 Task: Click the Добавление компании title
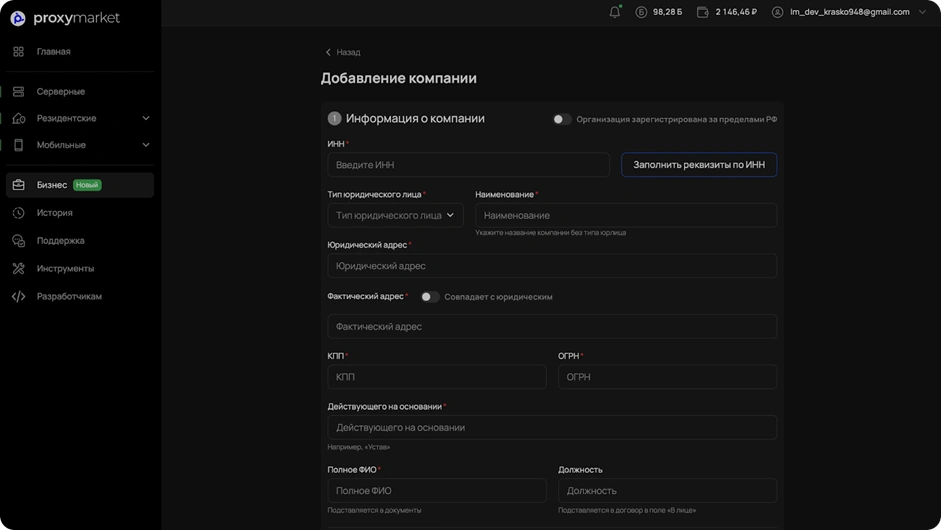coord(398,79)
